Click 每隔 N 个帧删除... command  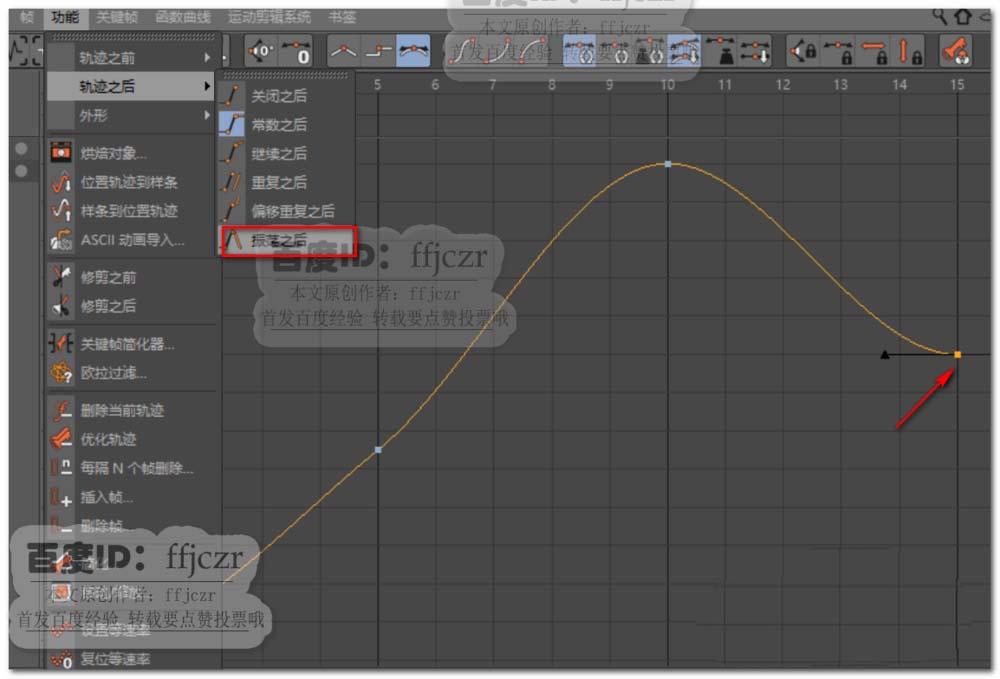tap(131, 468)
